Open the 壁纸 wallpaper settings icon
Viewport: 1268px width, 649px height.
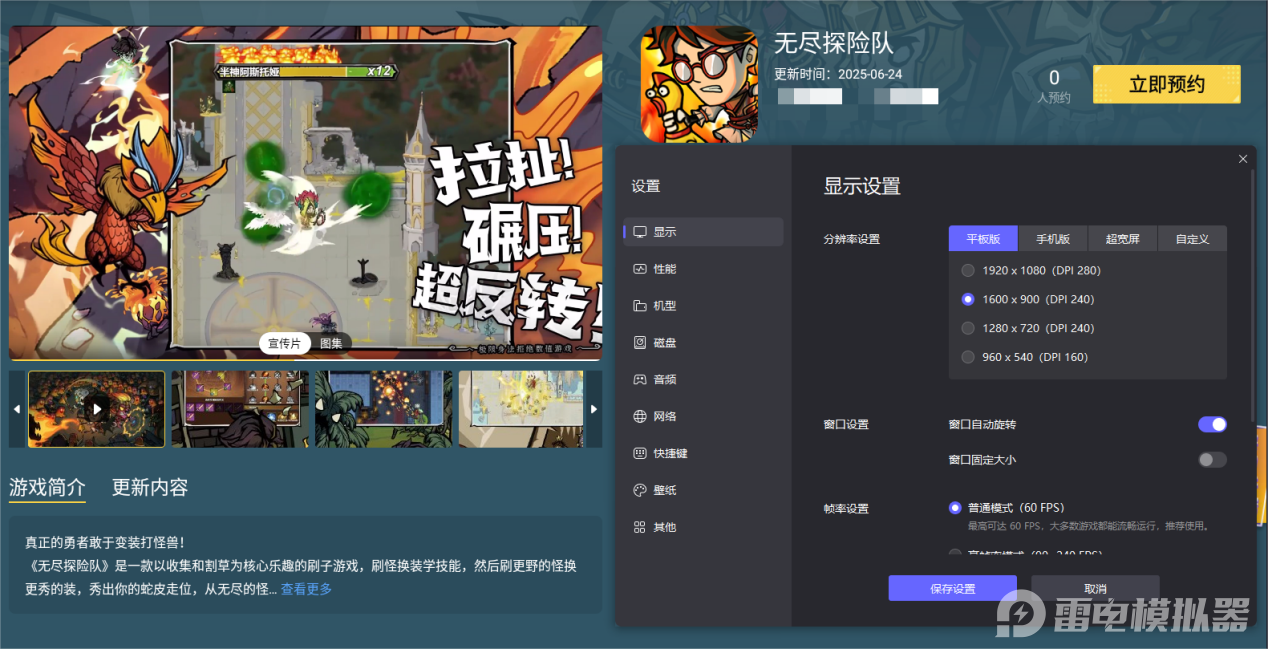pos(640,491)
